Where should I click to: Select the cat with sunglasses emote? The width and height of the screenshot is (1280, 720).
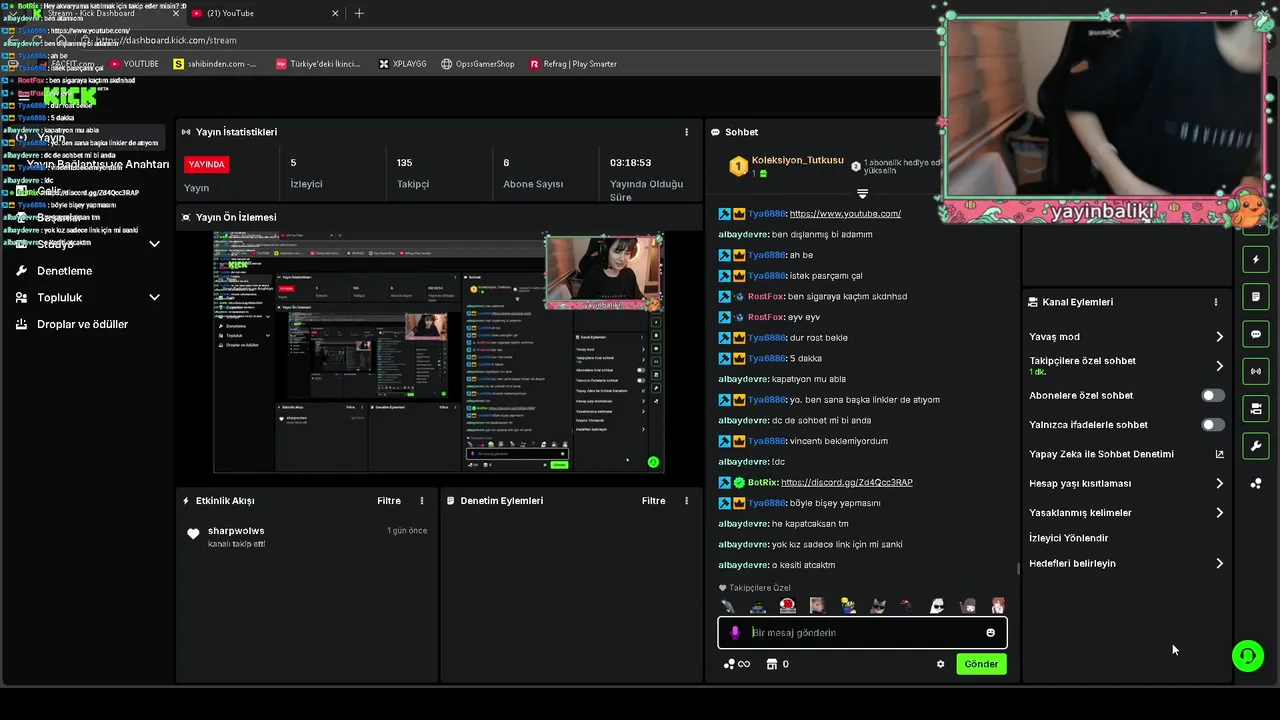[x=878, y=606]
